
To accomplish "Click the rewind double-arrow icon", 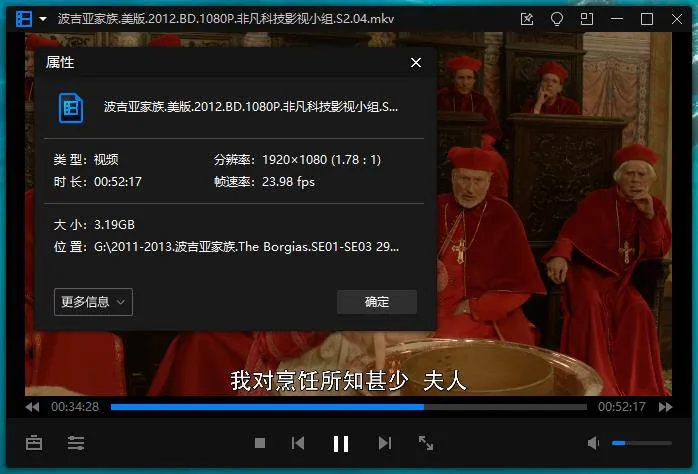I will tap(32, 407).
